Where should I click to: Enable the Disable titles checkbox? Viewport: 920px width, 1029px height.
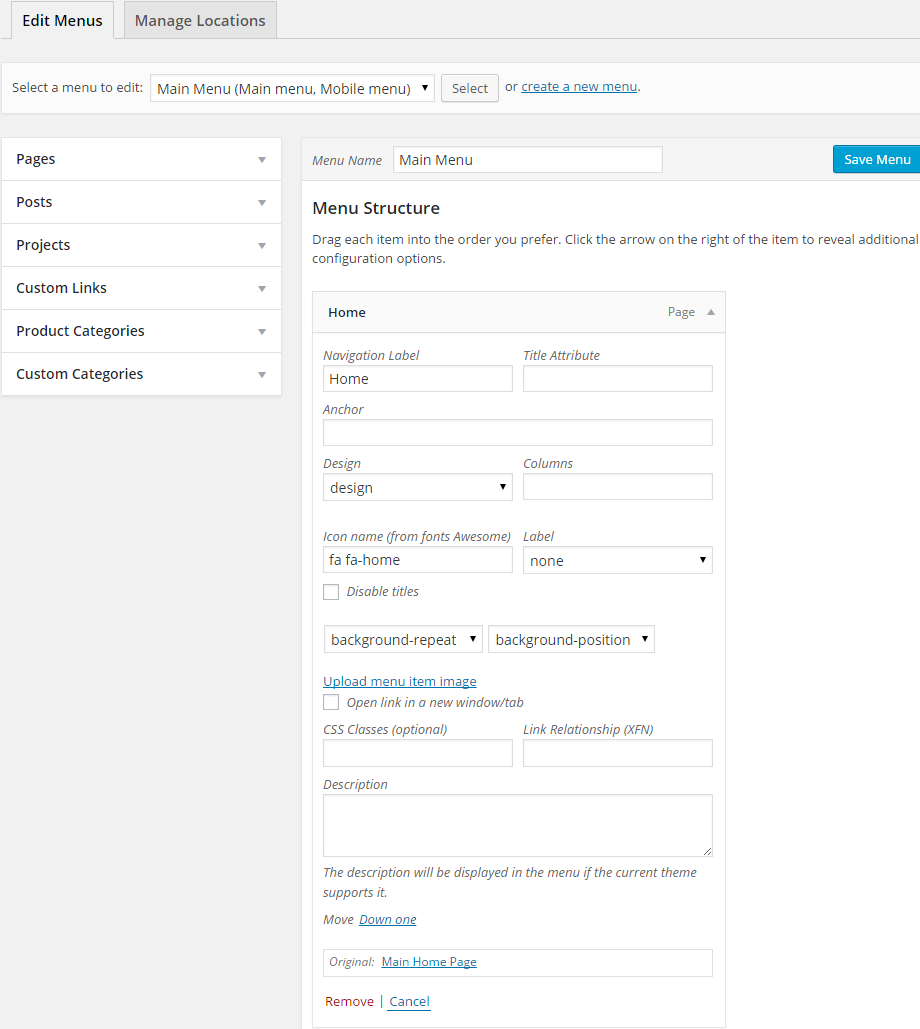pos(331,592)
